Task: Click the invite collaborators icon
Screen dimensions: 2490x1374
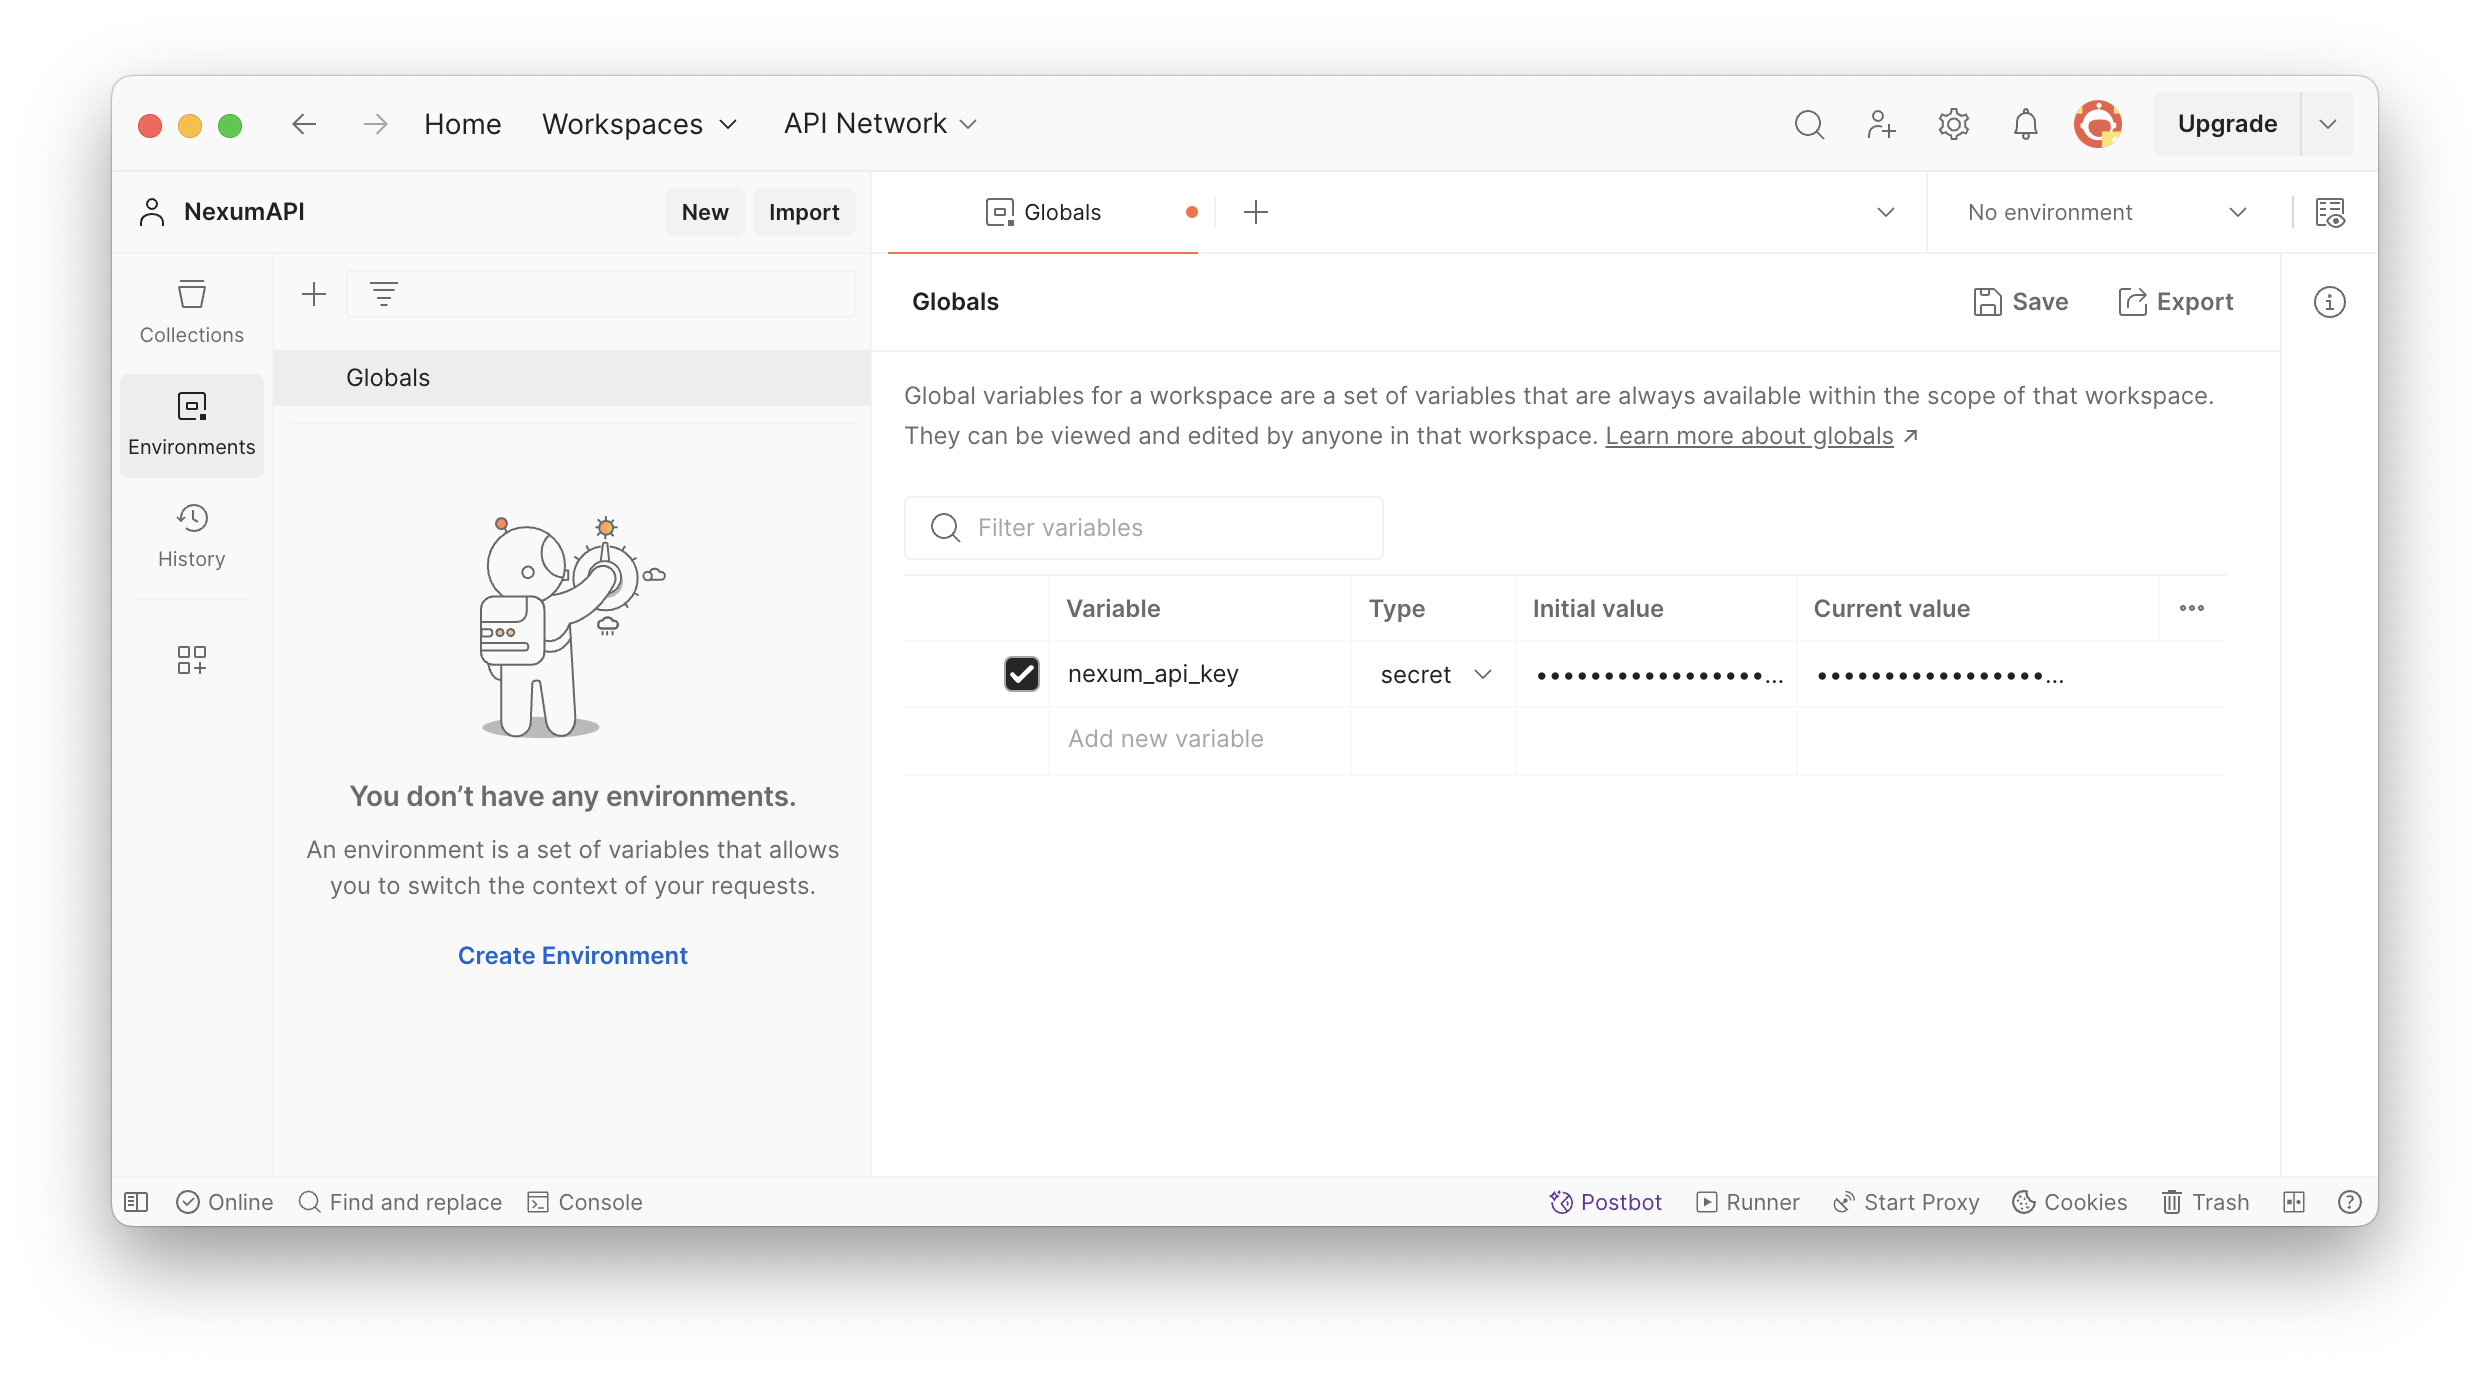Action: [x=1881, y=124]
